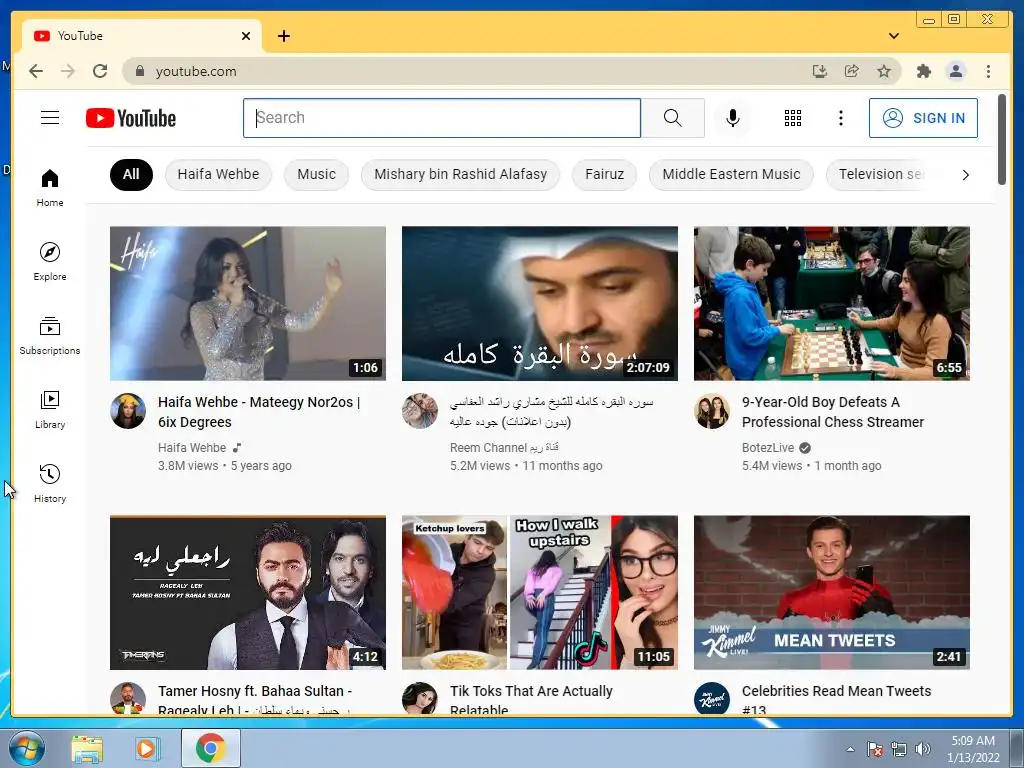Image resolution: width=1024 pixels, height=768 pixels.
Task: Click the magnifier search button
Action: 673,118
